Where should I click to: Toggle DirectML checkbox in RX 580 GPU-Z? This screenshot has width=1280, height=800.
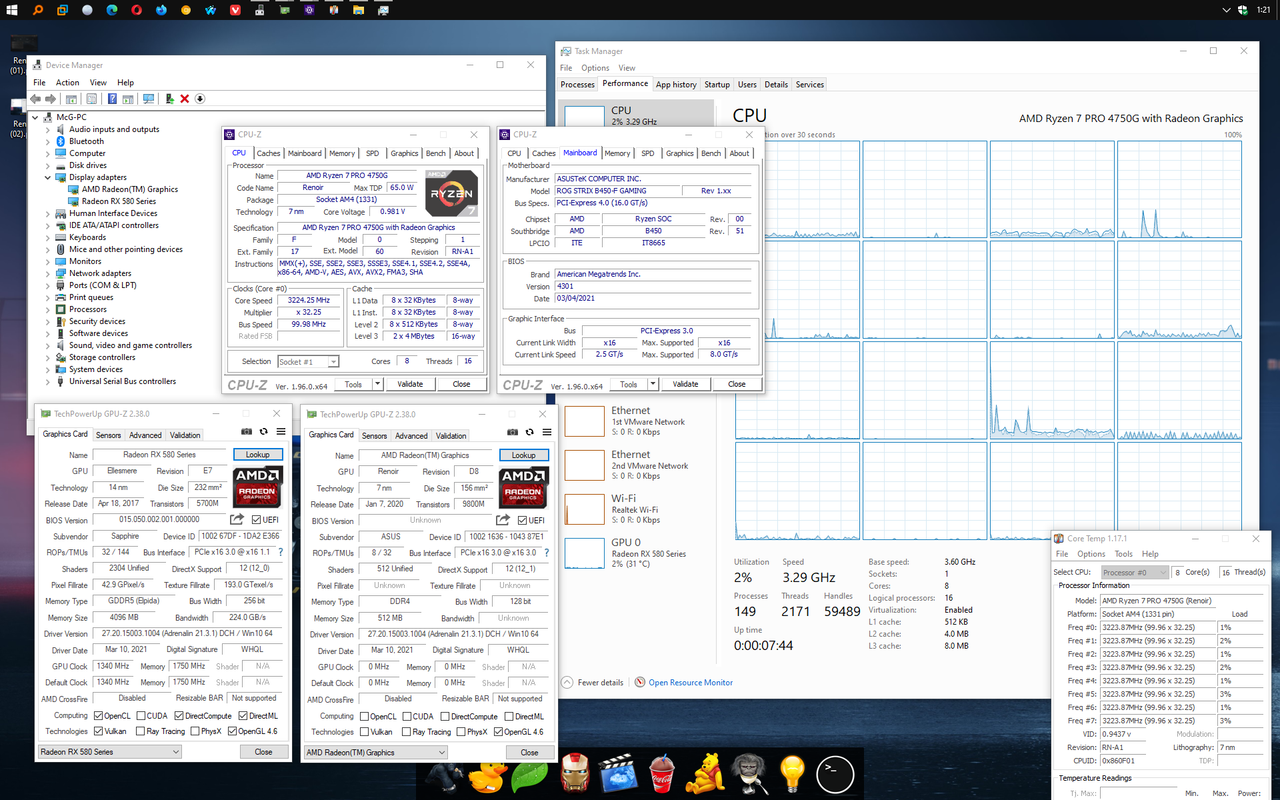[243, 716]
